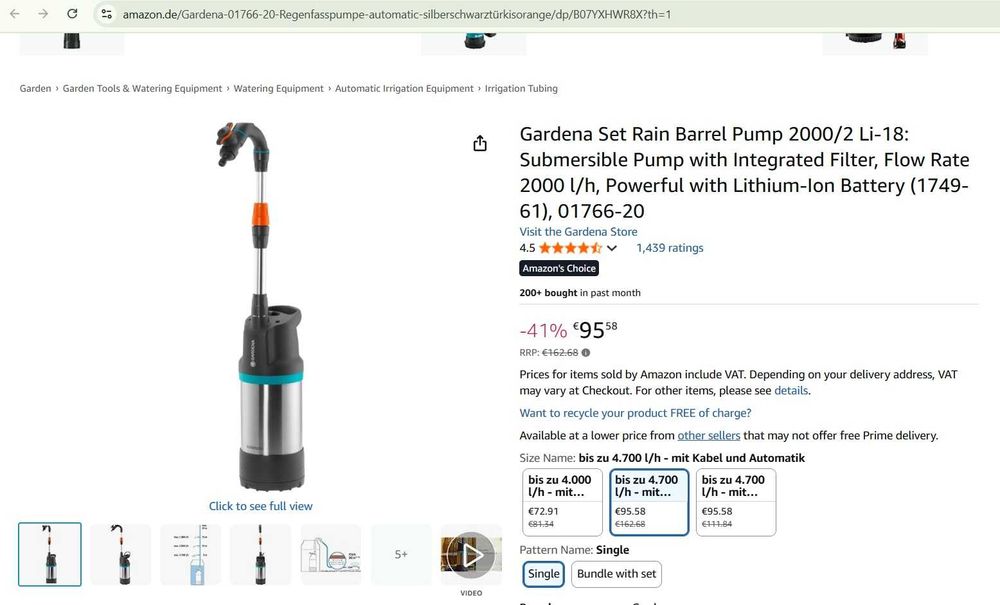Screen dimensions: 1000x605
Task: Reload the page with the refresh icon
Action: coord(72,13)
